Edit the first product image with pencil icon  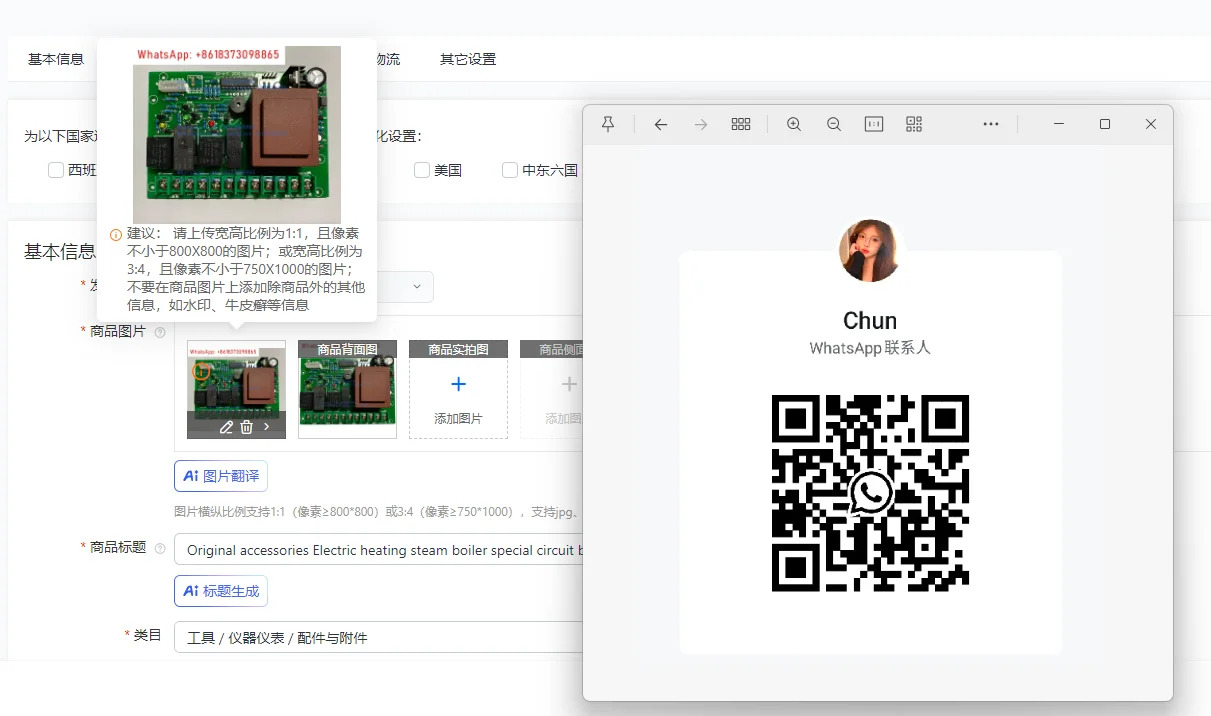pyautogui.click(x=227, y=427)
